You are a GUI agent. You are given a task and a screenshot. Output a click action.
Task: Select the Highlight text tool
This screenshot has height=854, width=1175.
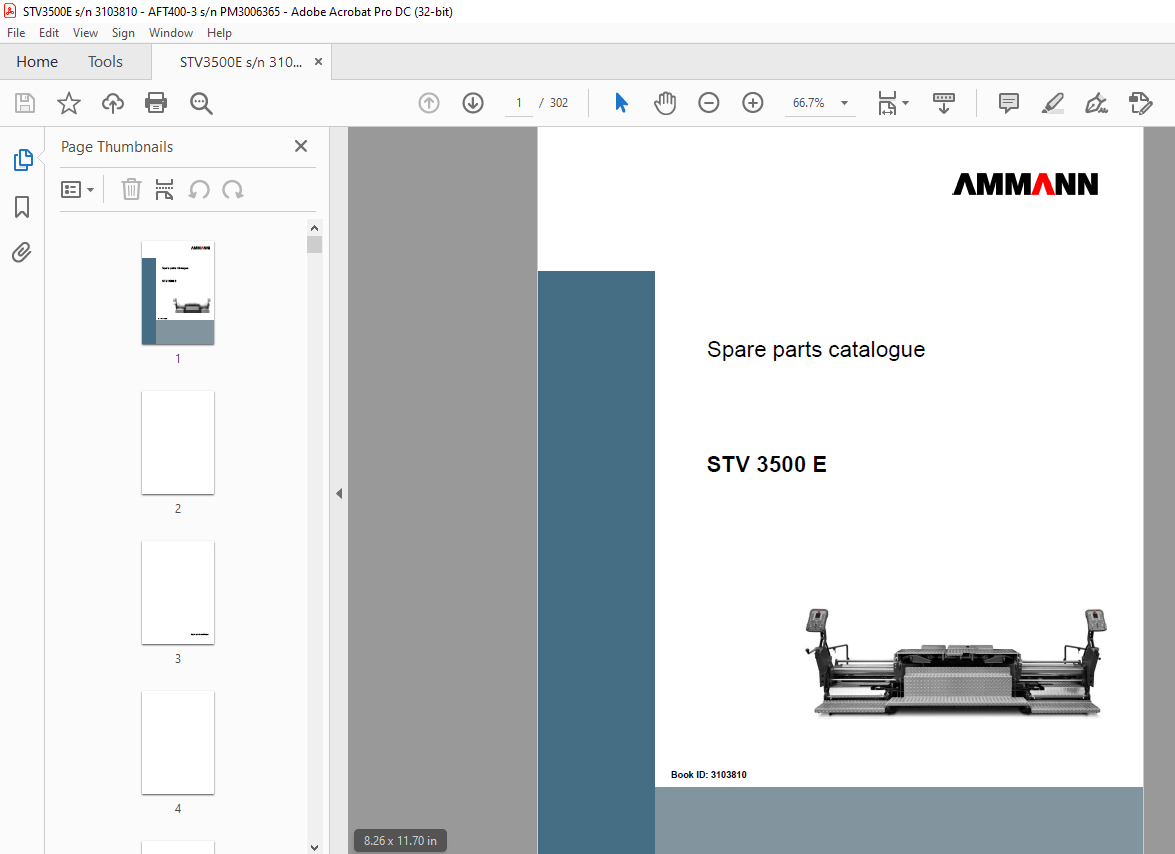click(x=1053, y=103)
